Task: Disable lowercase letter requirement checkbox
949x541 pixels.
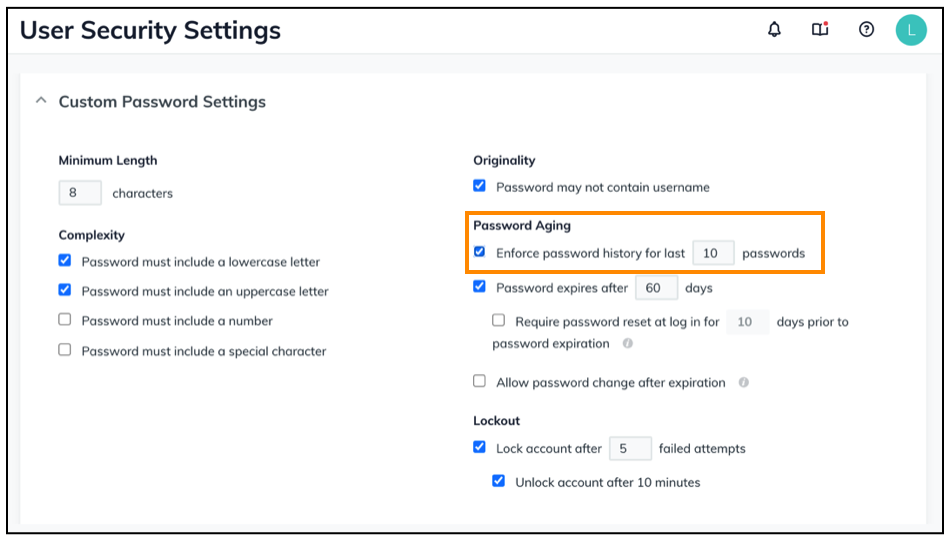Action: (65, 261)
